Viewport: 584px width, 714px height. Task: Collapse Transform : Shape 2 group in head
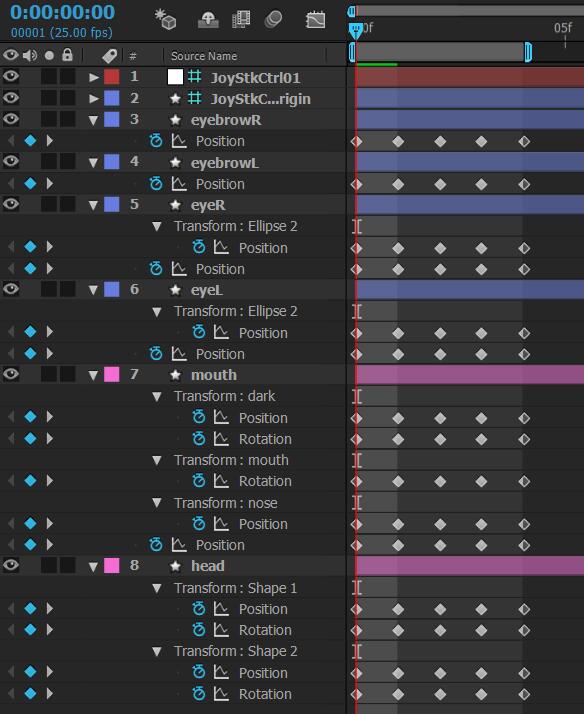coord(157,652)
